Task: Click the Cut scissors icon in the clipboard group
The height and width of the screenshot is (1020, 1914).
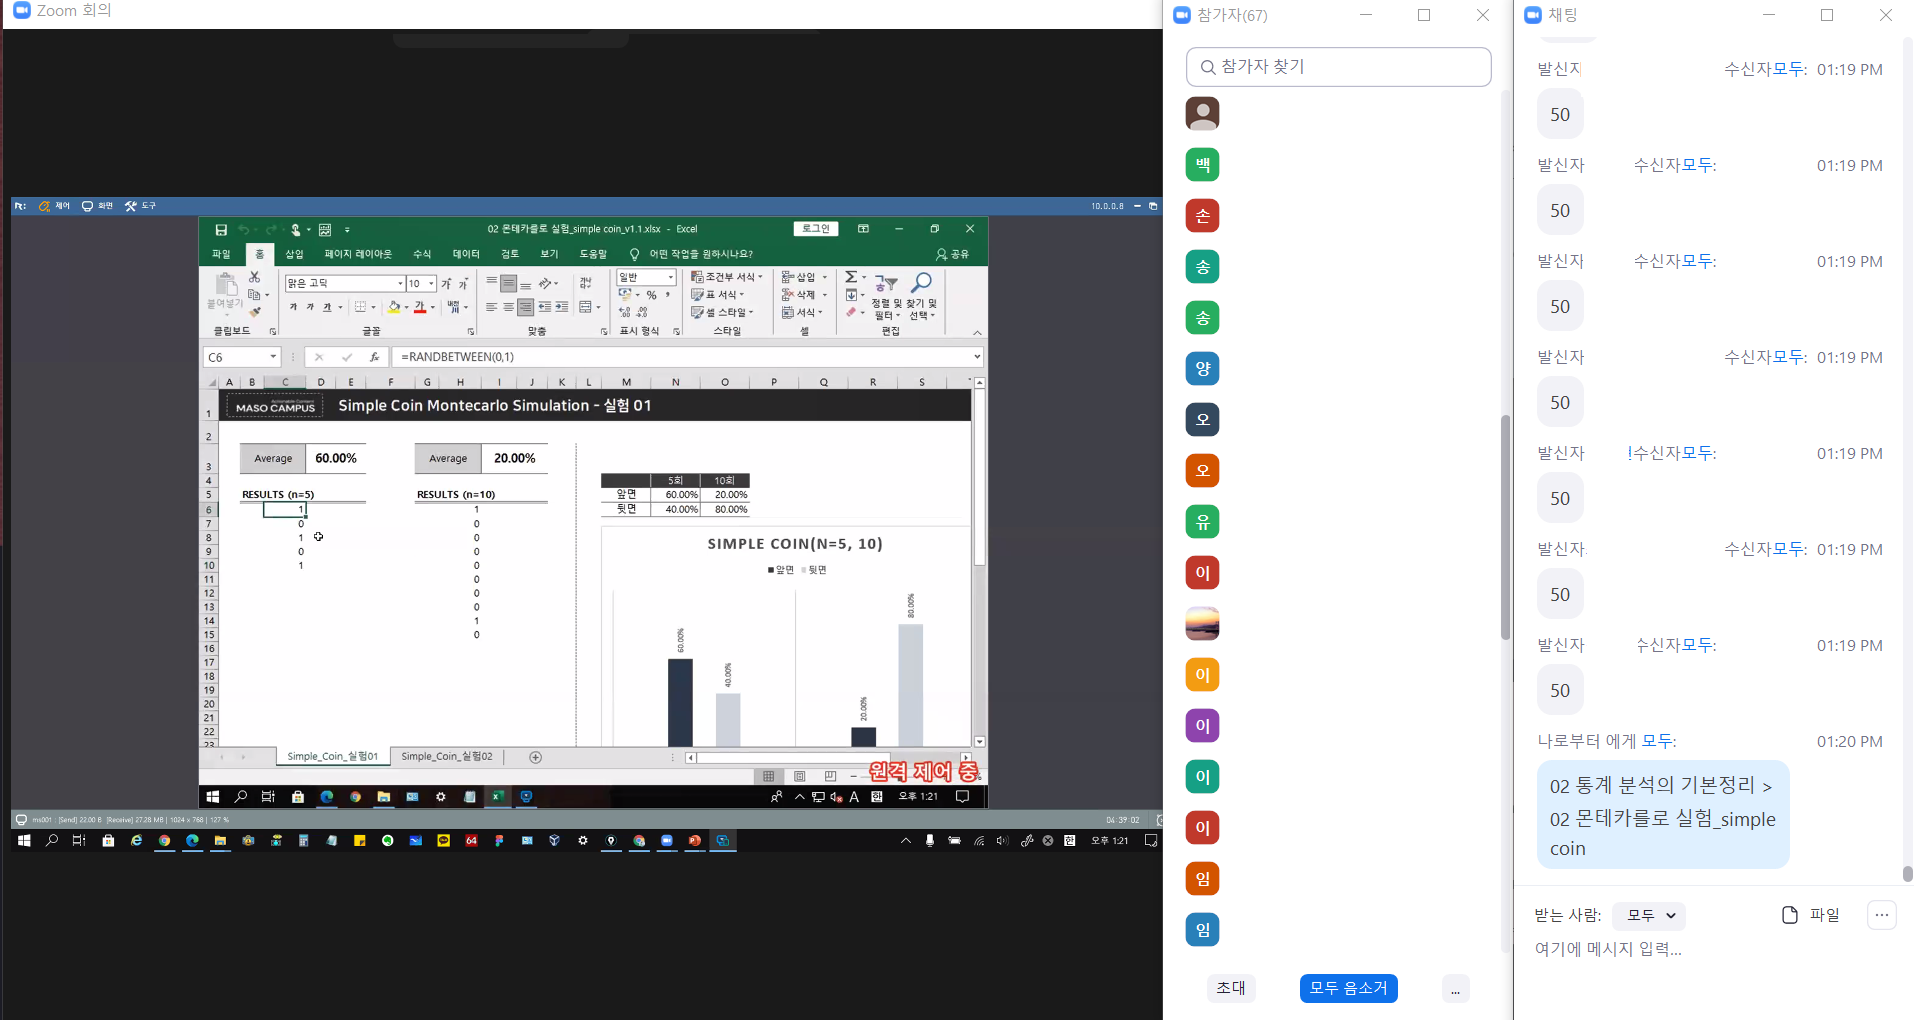Action: click(254, 277)
